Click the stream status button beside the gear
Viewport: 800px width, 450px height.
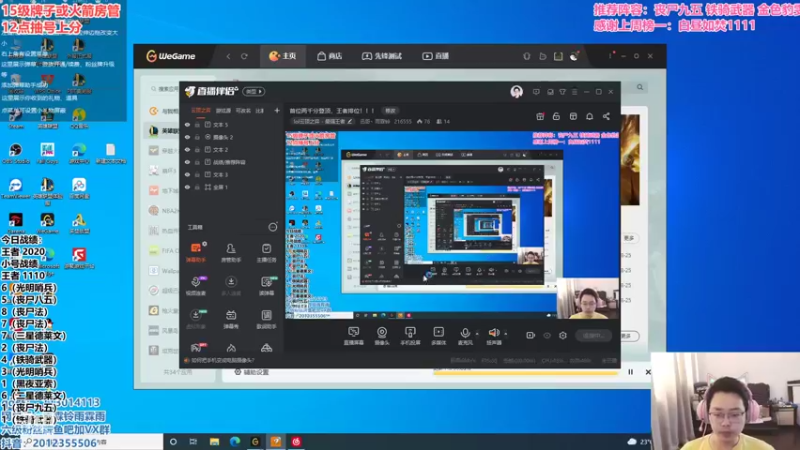[x=593, y=335]
